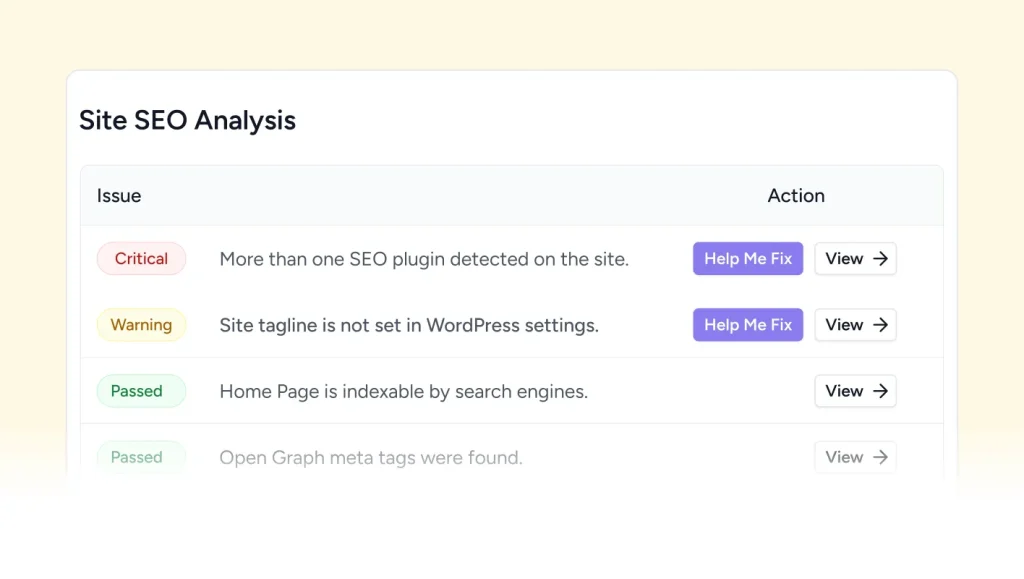The image size is (1024, 579).
Task: View the Home Page indexable check
Action: [855, 391]
